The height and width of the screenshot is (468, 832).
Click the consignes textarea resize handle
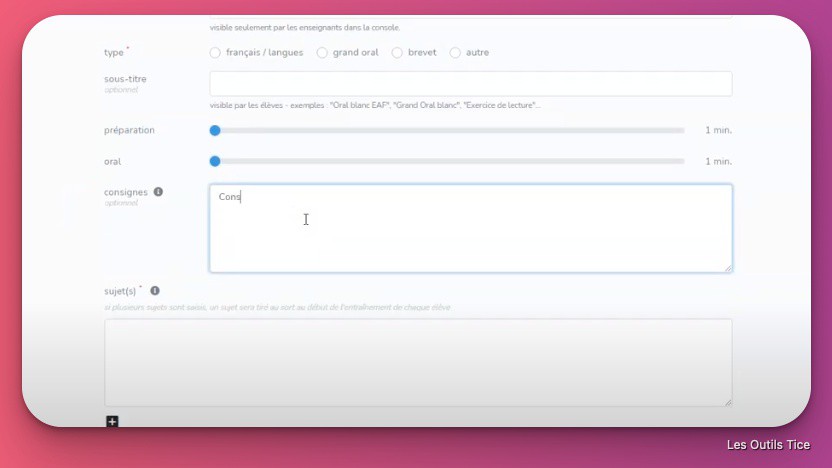(x=728, y=268)
